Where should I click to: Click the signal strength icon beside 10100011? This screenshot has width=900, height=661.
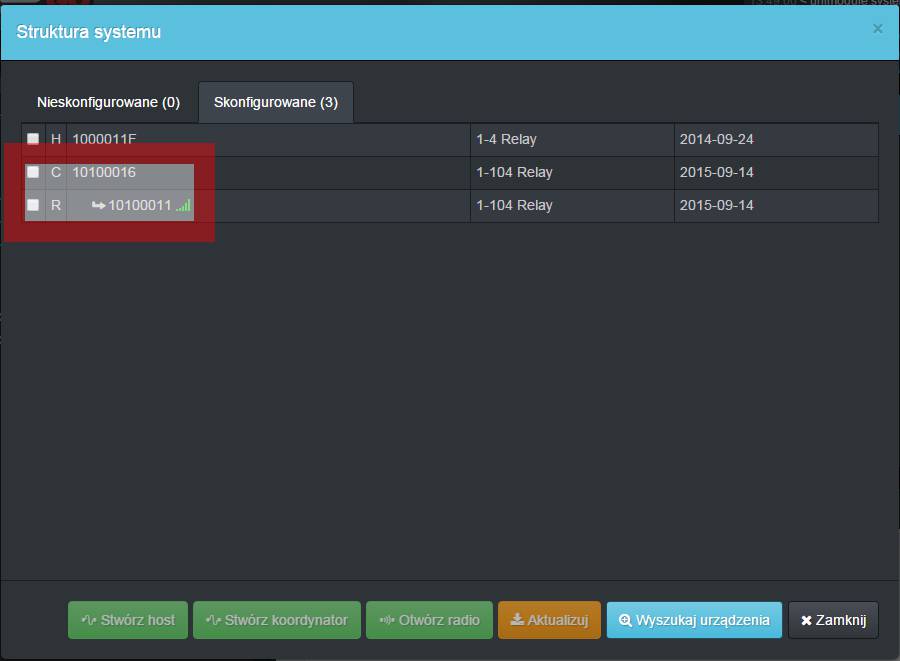pos(183,206)
